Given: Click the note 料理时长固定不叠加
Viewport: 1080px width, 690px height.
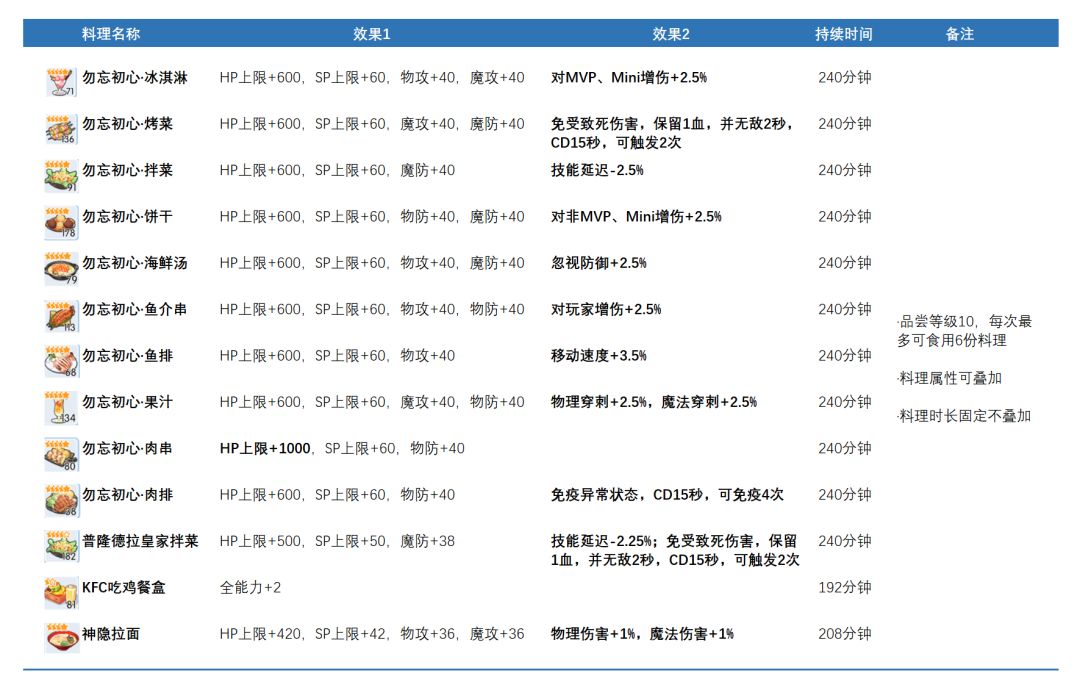Looking at the screenshot, I should click(964, 416).
